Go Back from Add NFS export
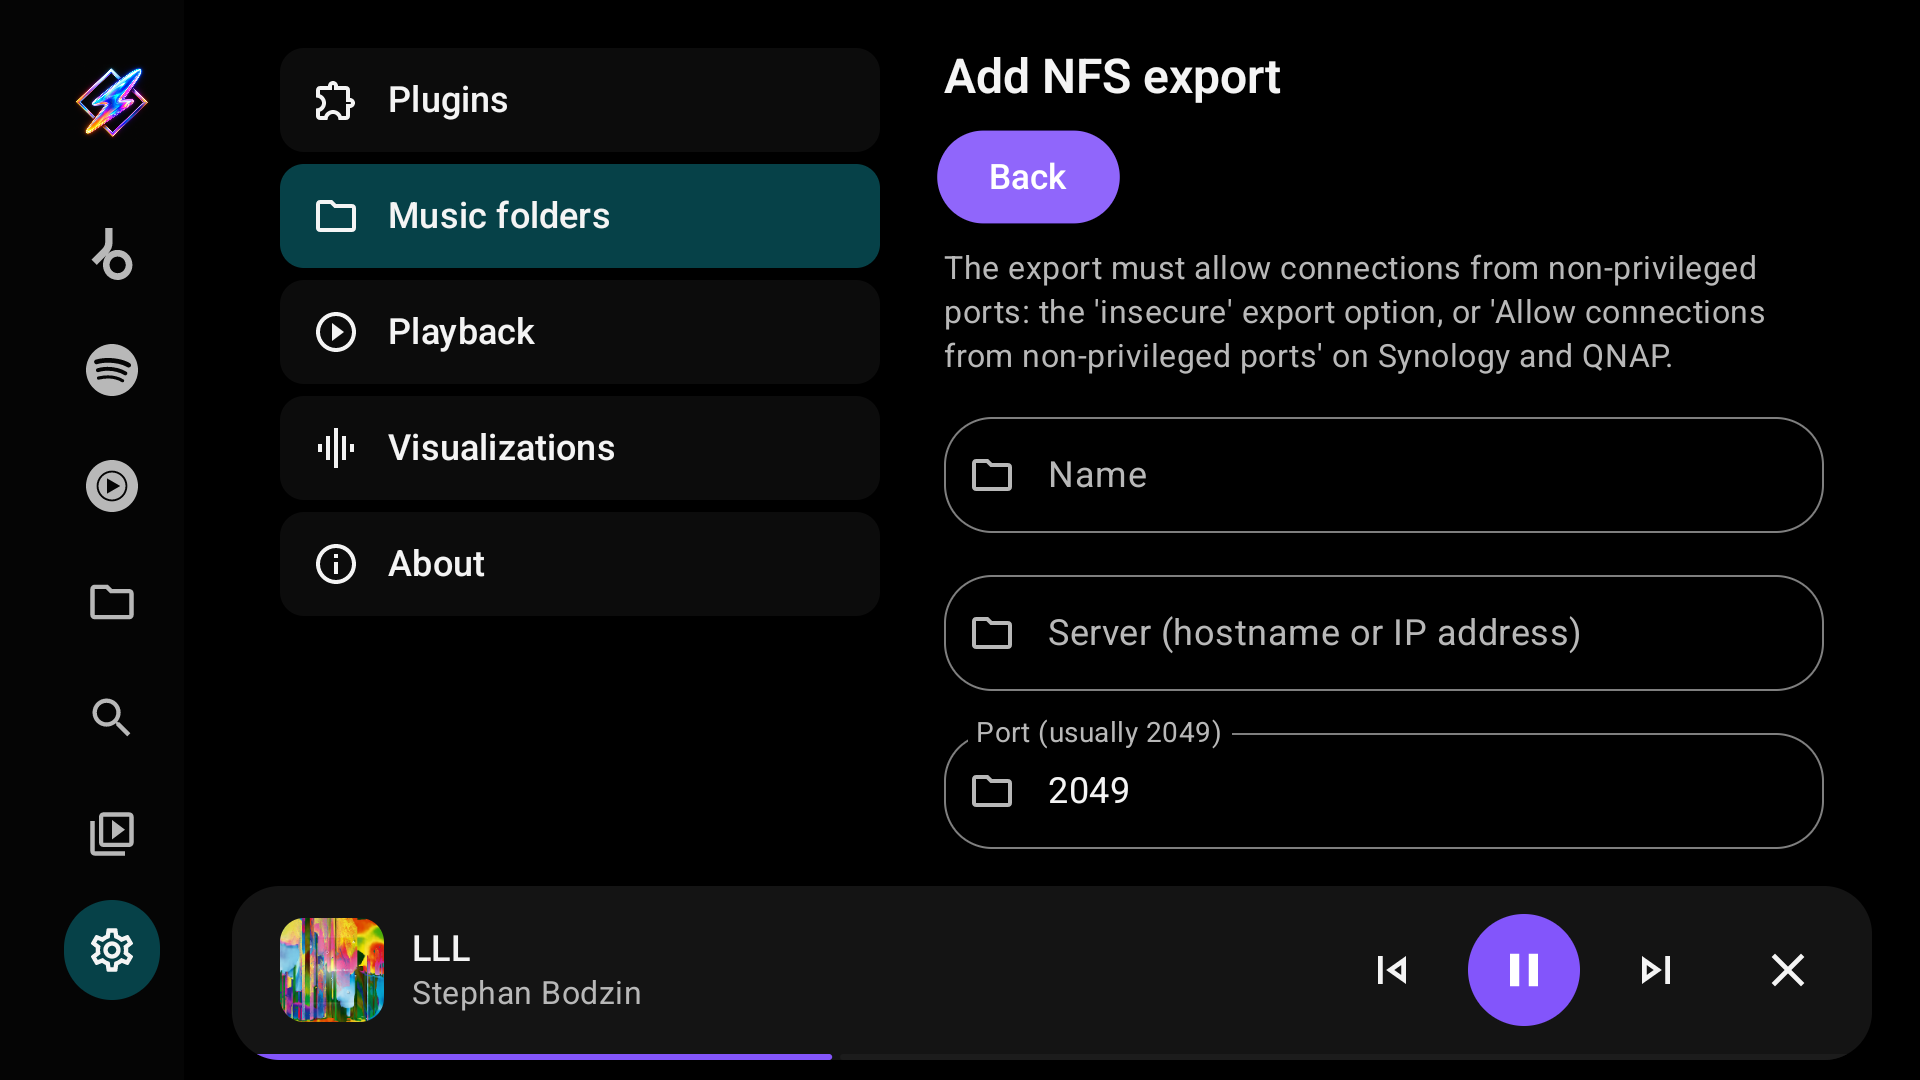Viewport: 1920px width, 1080px height. click(x=1028, y=177)
